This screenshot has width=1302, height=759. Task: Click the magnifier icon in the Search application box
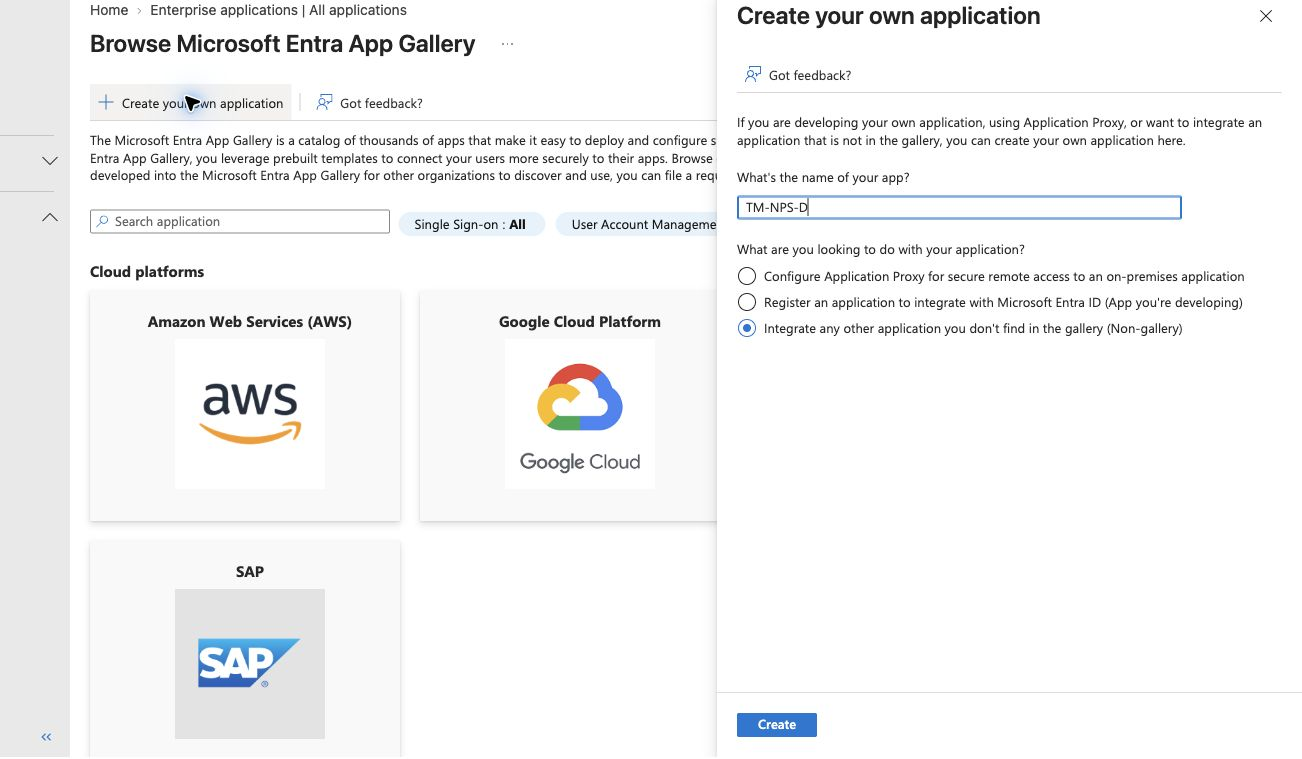click(x=102, y=221)
